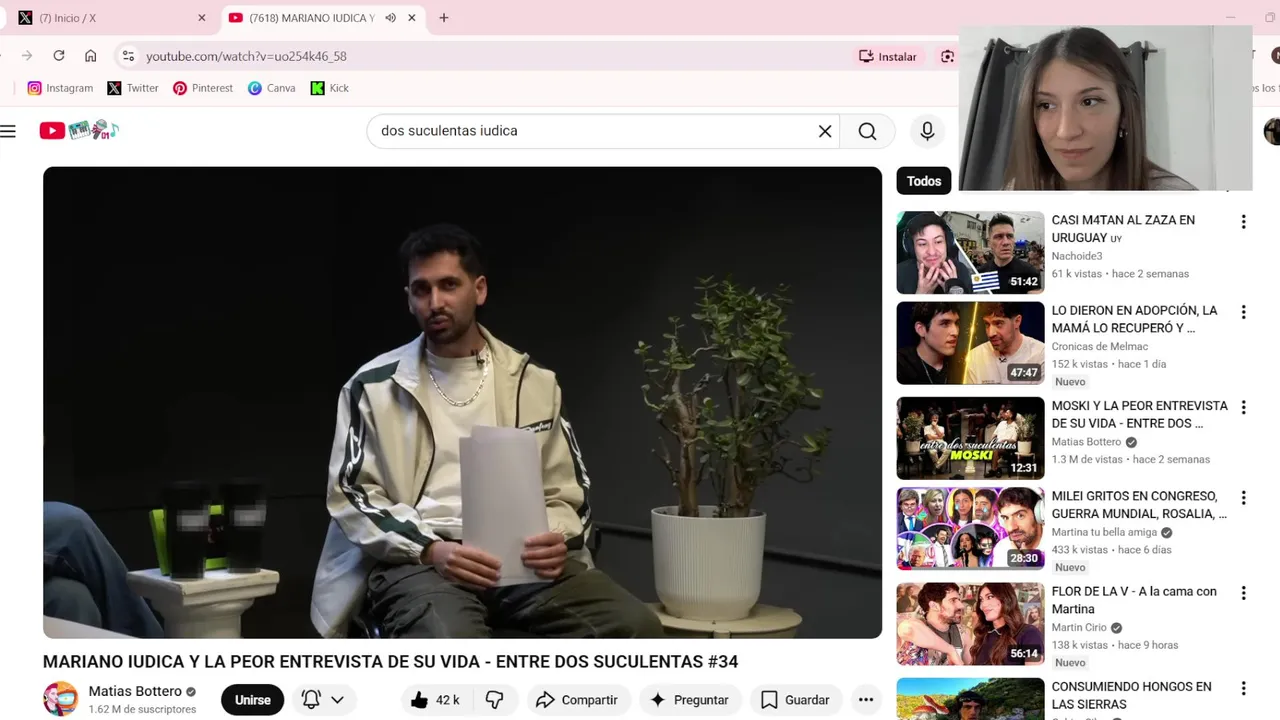Open options for CONSUMIENDO HONGOS video

[1243, 688]
